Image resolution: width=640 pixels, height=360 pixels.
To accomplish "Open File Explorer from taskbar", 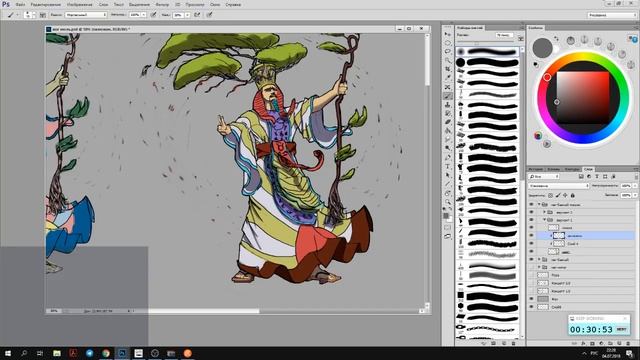I will [57, 353].
